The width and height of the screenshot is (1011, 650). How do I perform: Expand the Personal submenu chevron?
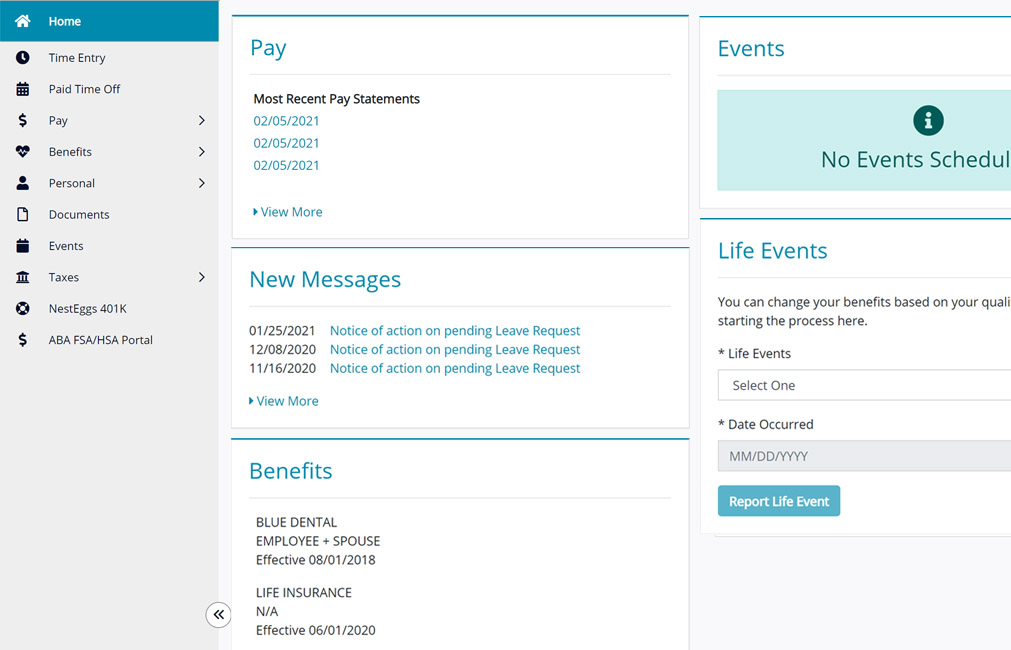click(x=202, y=183)
